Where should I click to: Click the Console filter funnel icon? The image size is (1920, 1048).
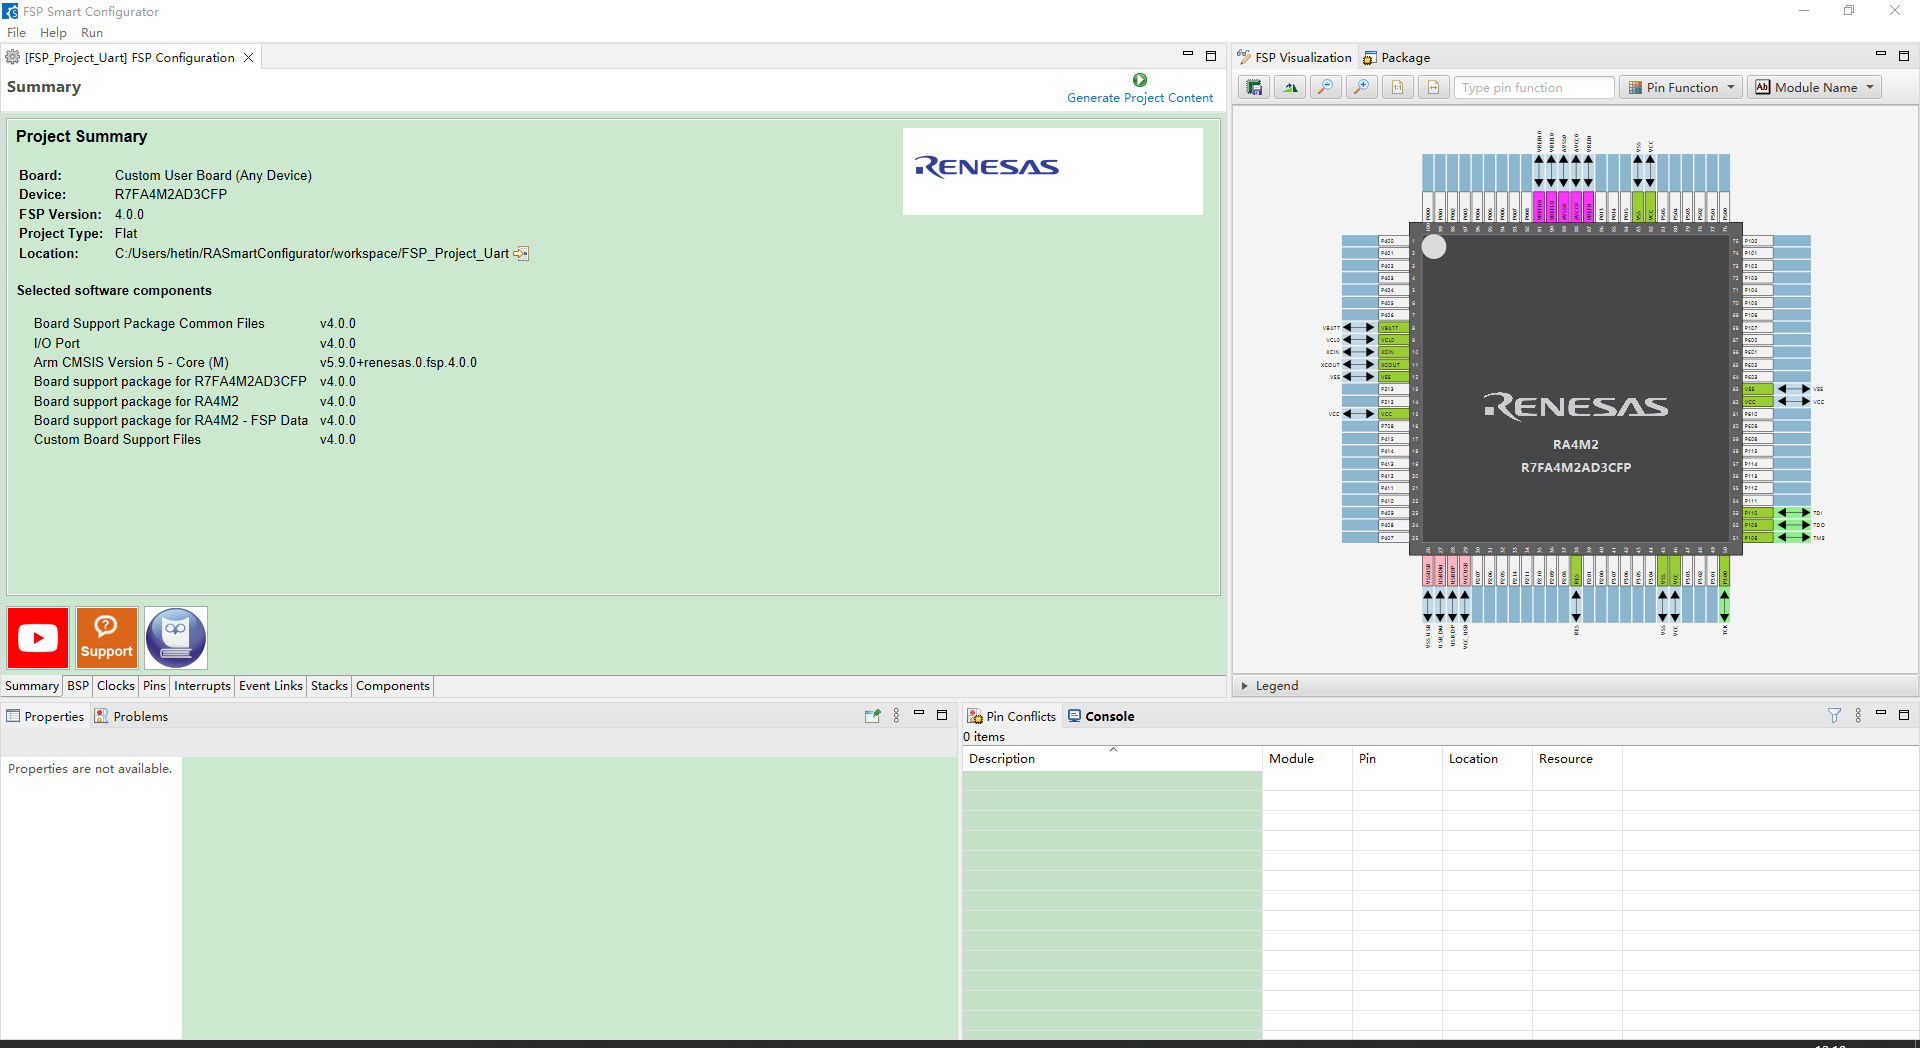coord(1834,716)
